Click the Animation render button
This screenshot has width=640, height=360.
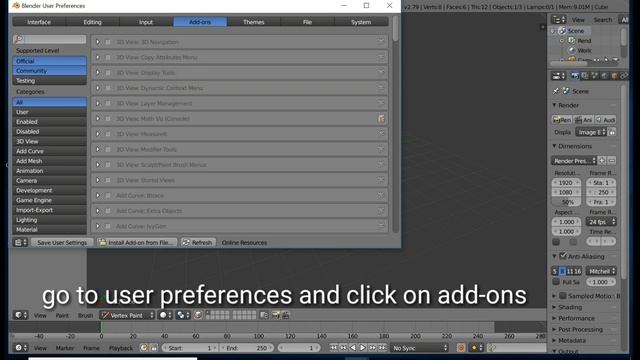pos(584,120)
